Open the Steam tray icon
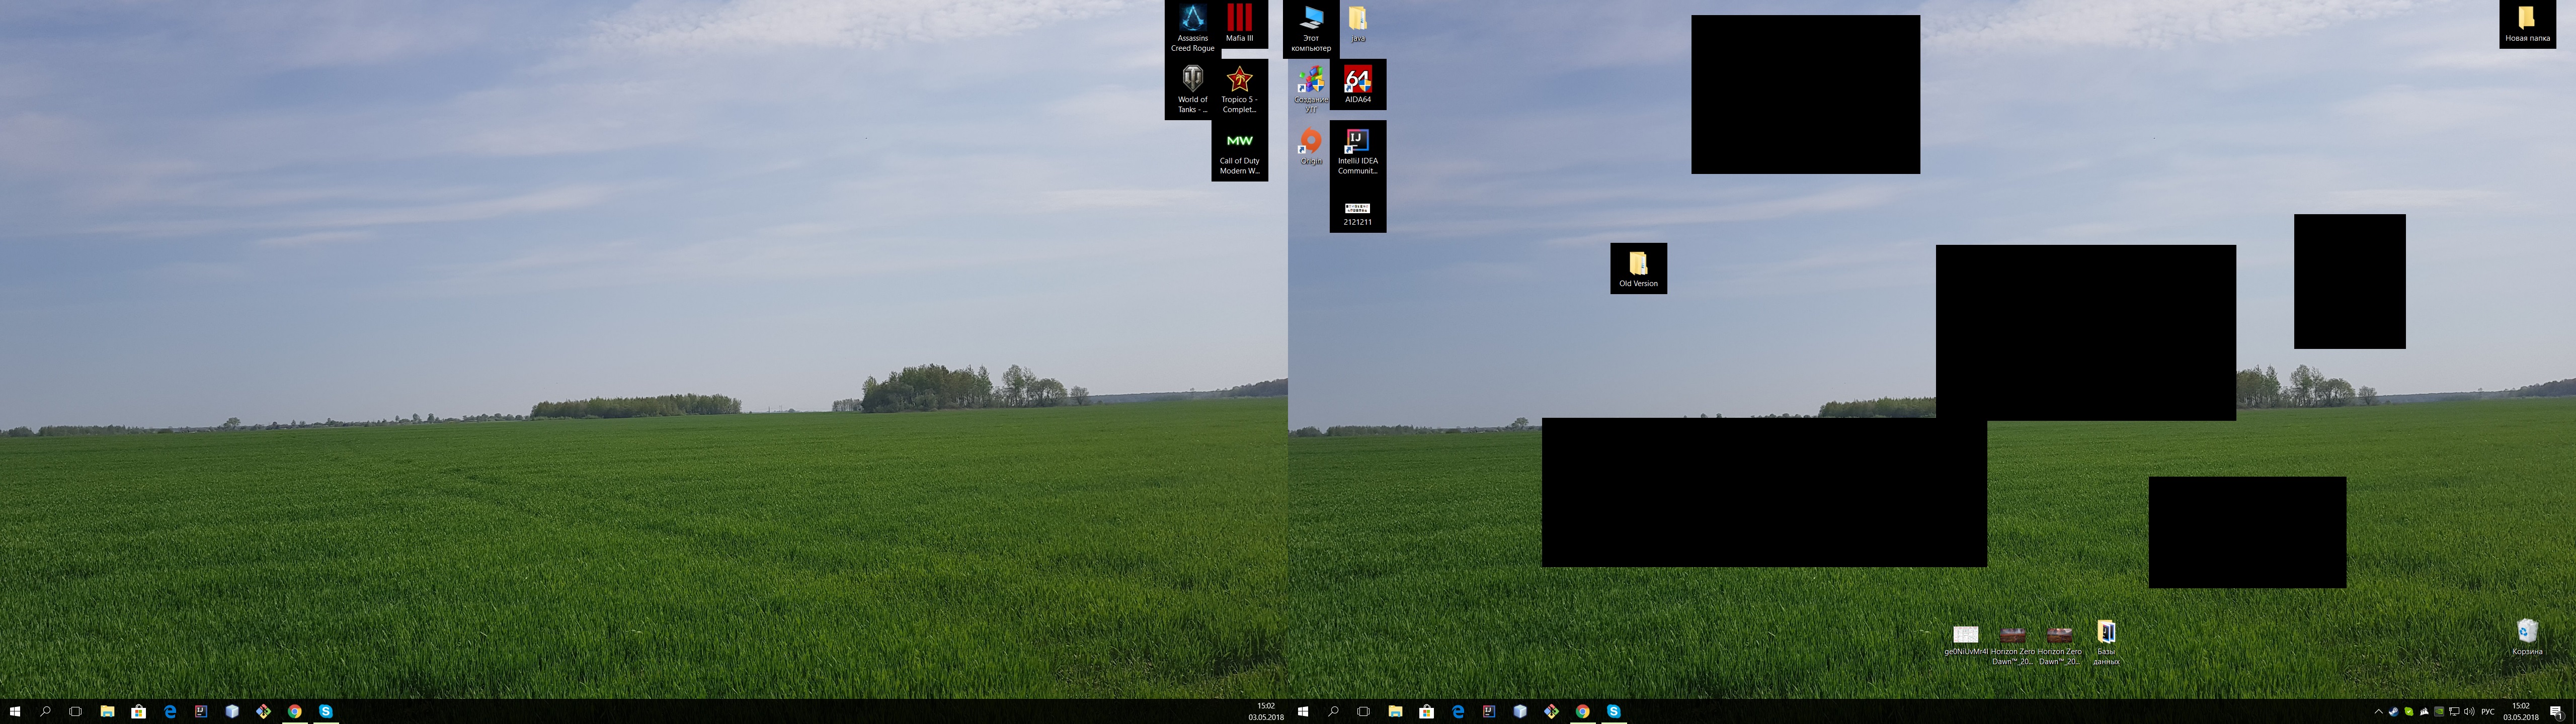This screenshot has height=724, width=2576. 2394,712
